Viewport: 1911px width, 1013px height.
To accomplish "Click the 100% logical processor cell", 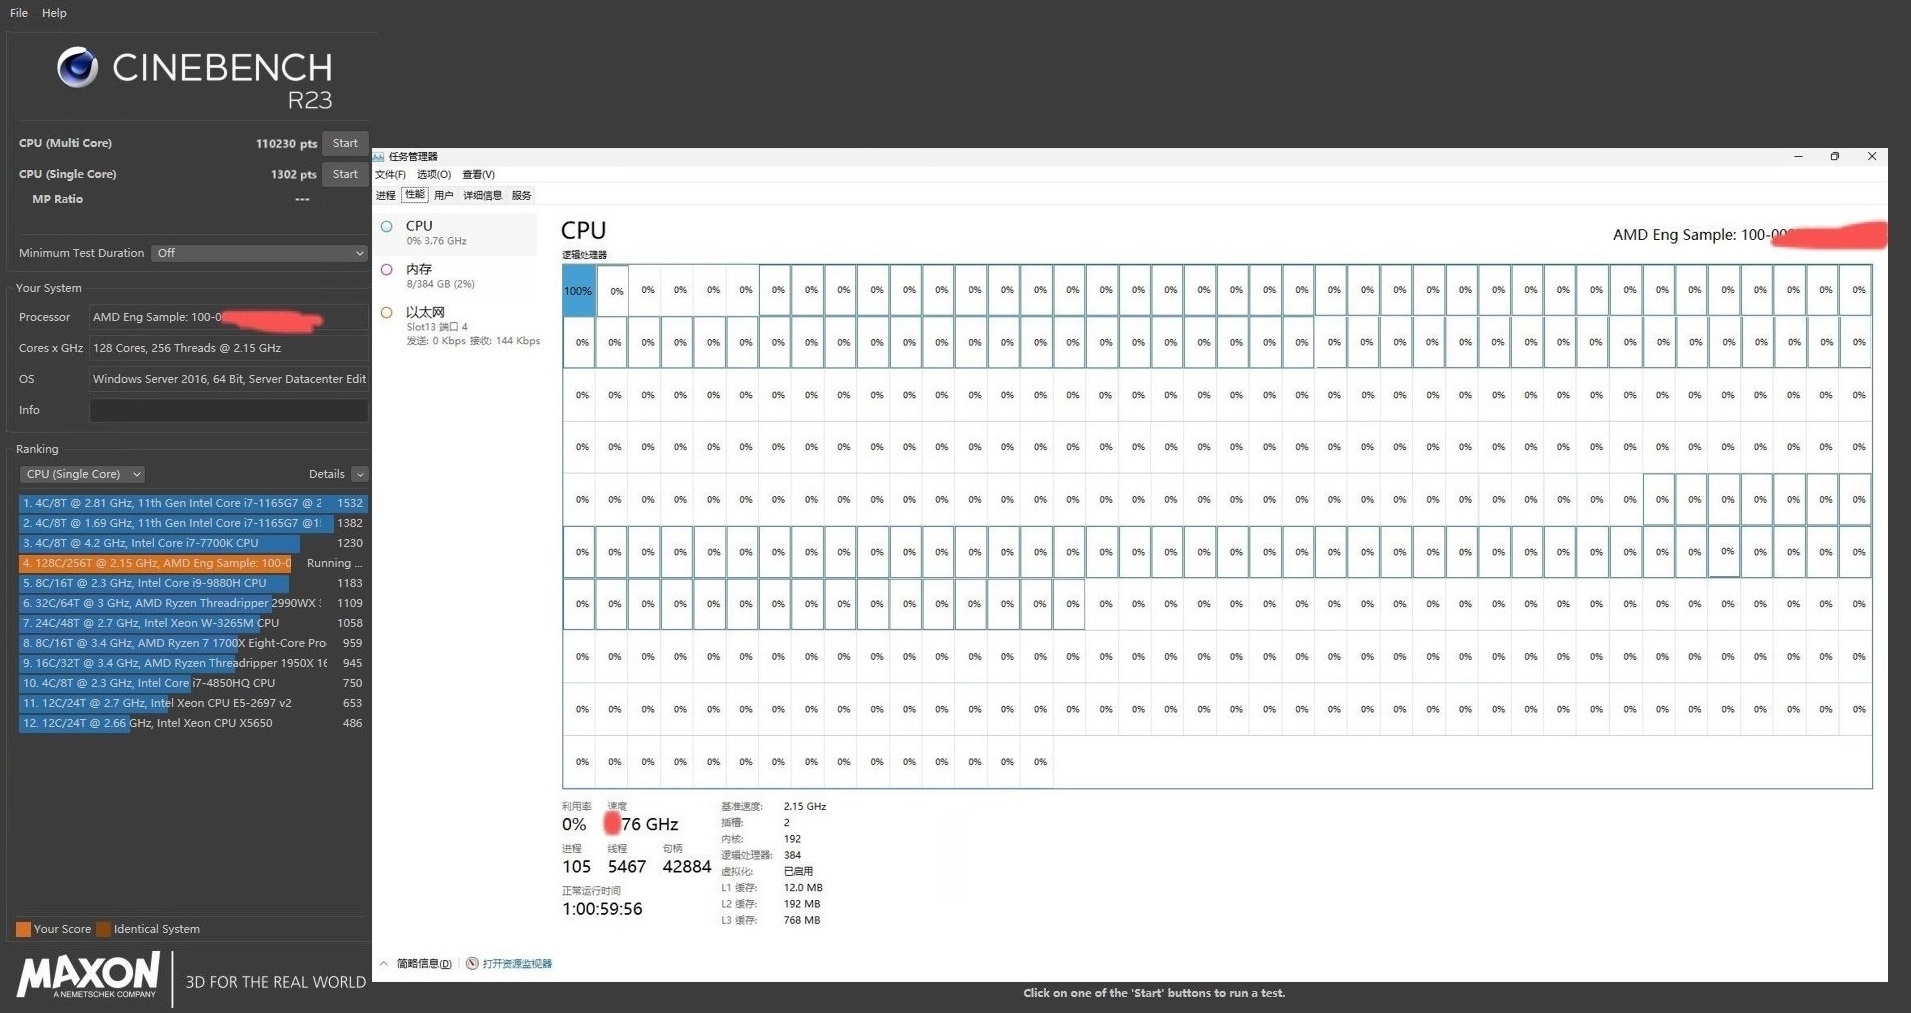I will [579, 291].
